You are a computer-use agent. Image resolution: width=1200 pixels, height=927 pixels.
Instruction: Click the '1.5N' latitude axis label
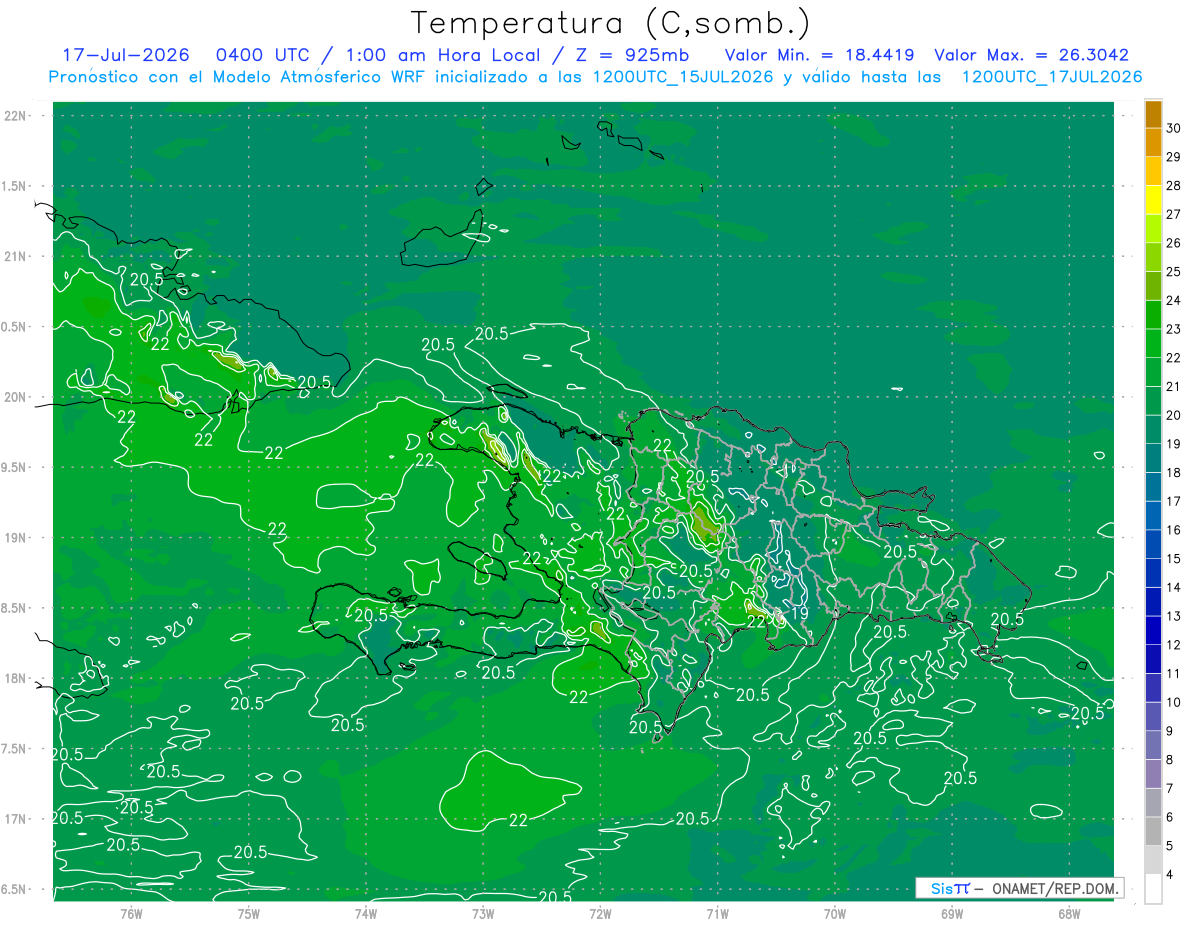point(15,186)
